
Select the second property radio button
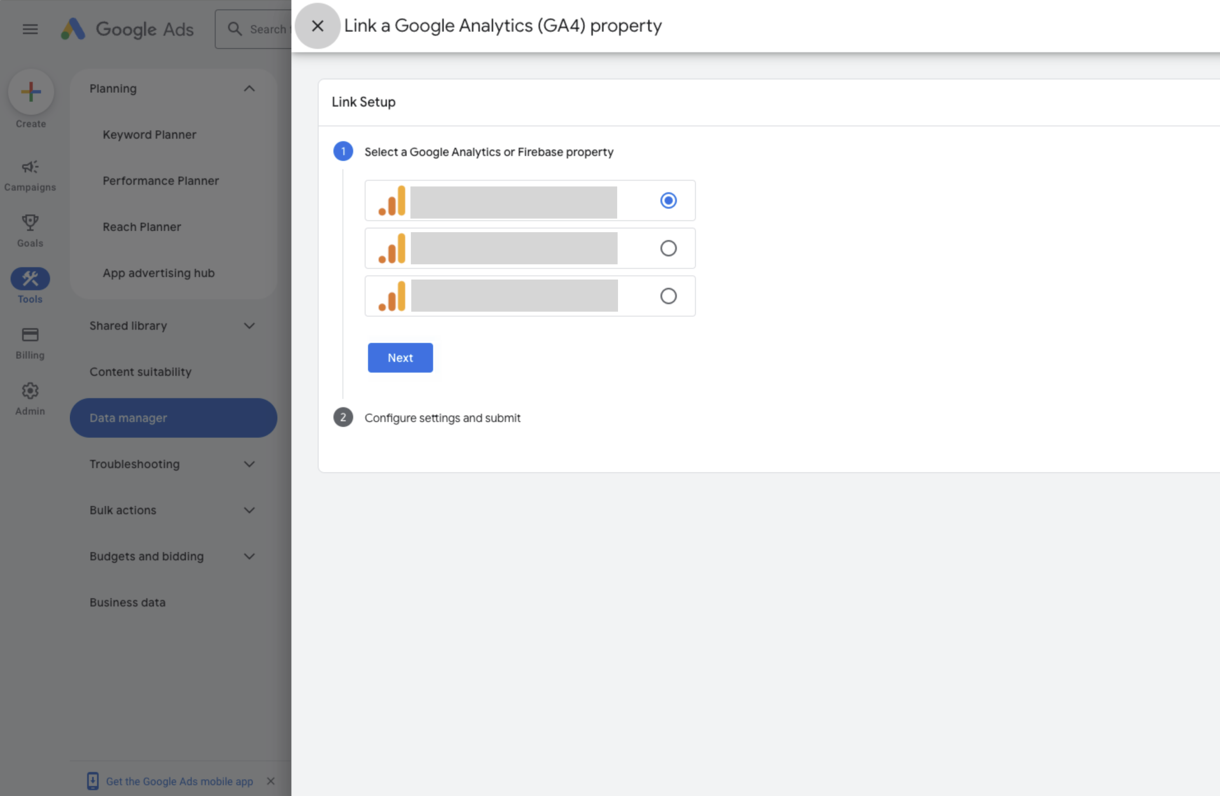(668, 248)
